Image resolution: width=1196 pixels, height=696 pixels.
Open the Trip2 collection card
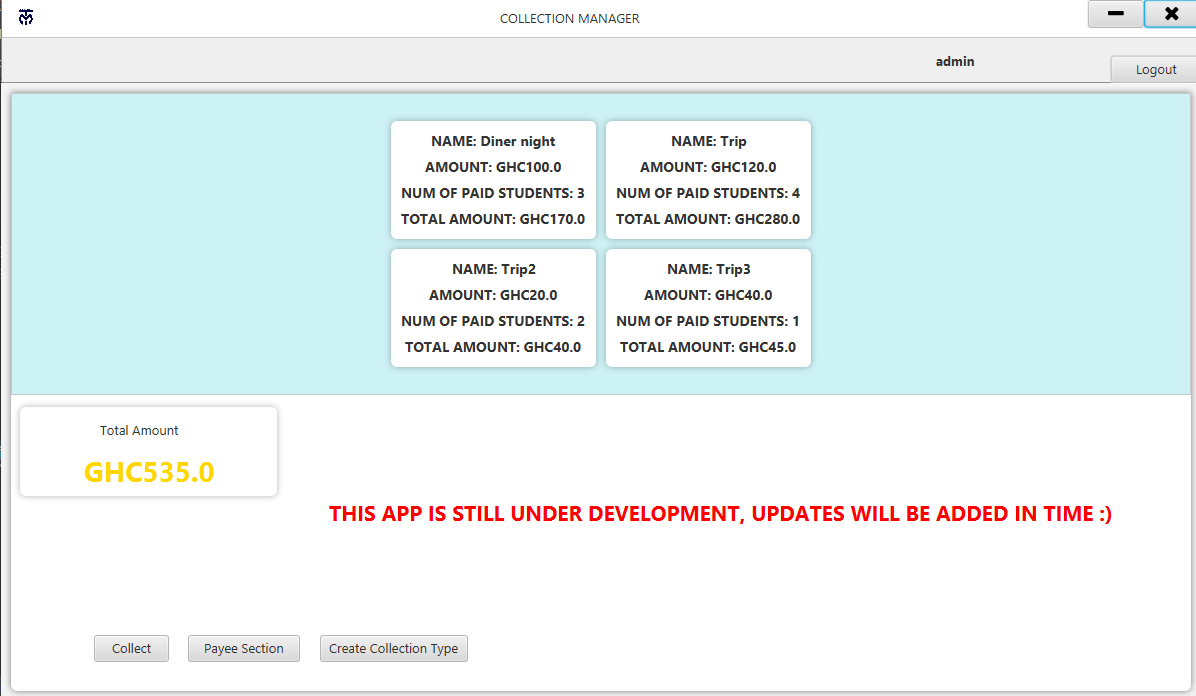tap(493, 308)
